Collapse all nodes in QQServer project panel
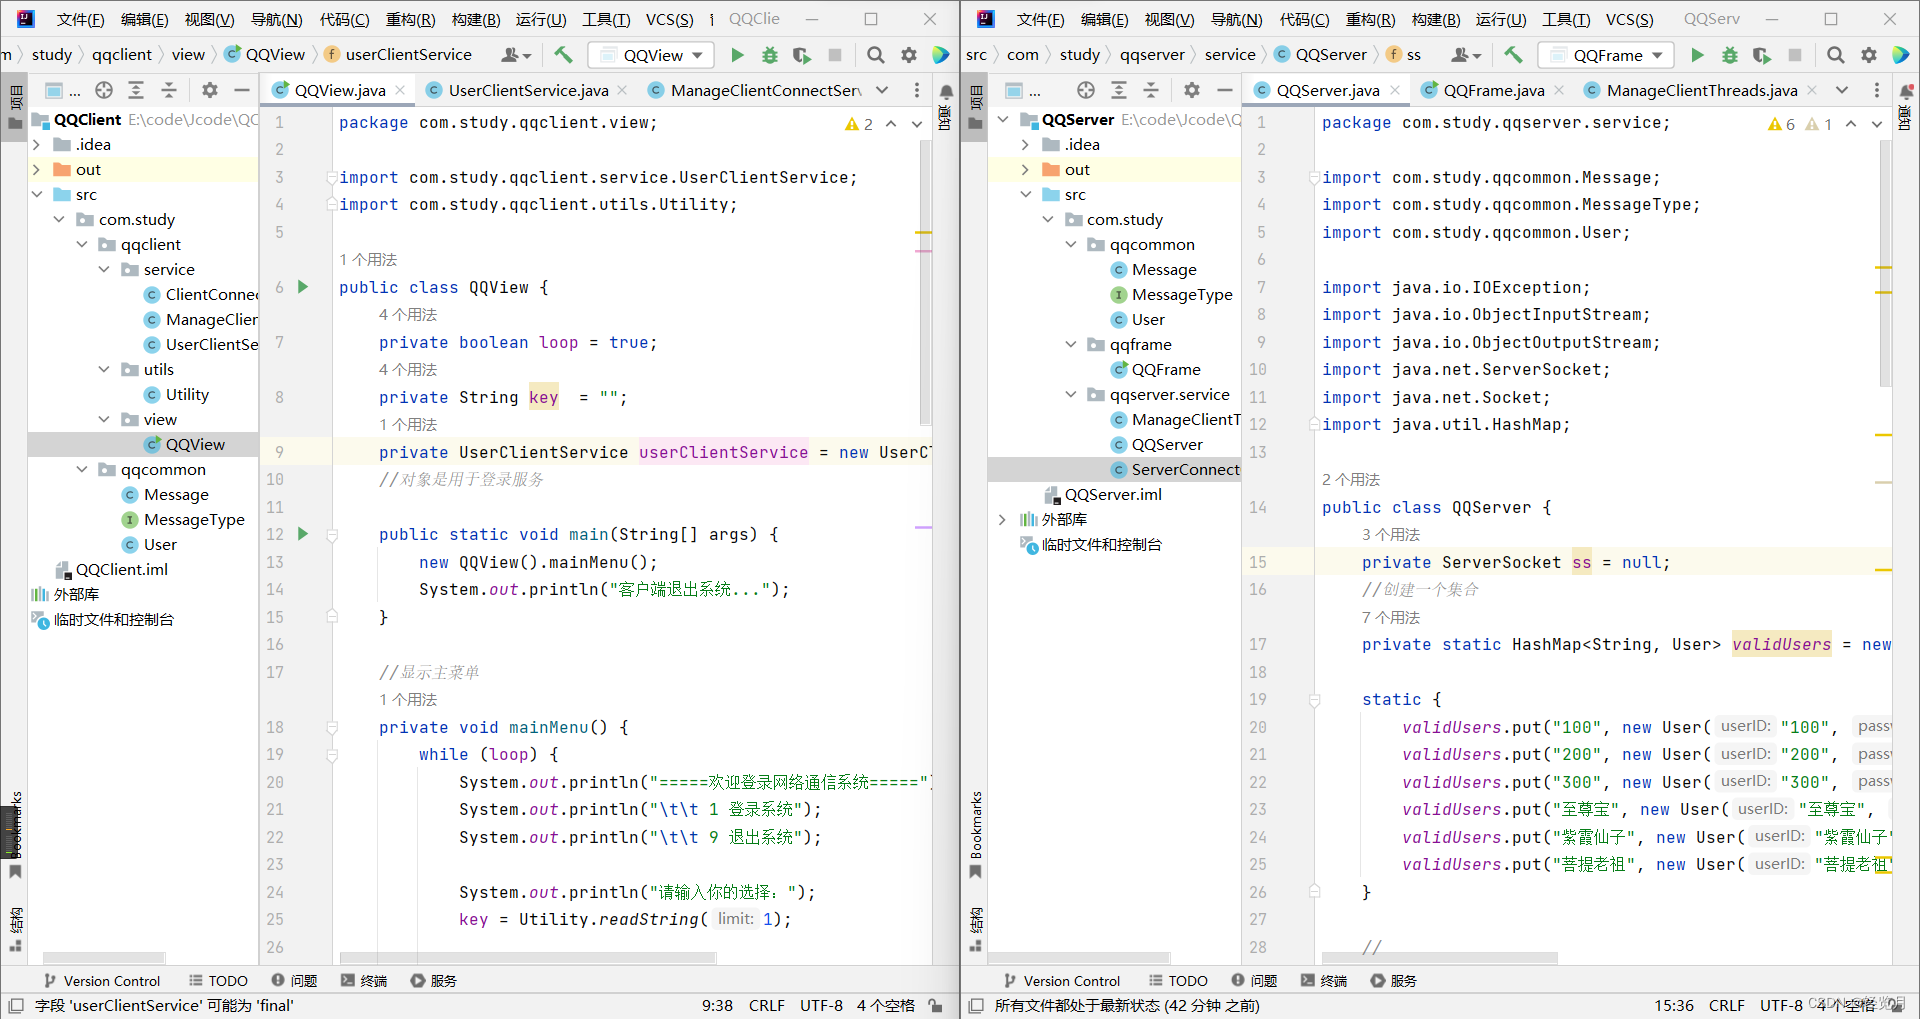 (1151, 90)
